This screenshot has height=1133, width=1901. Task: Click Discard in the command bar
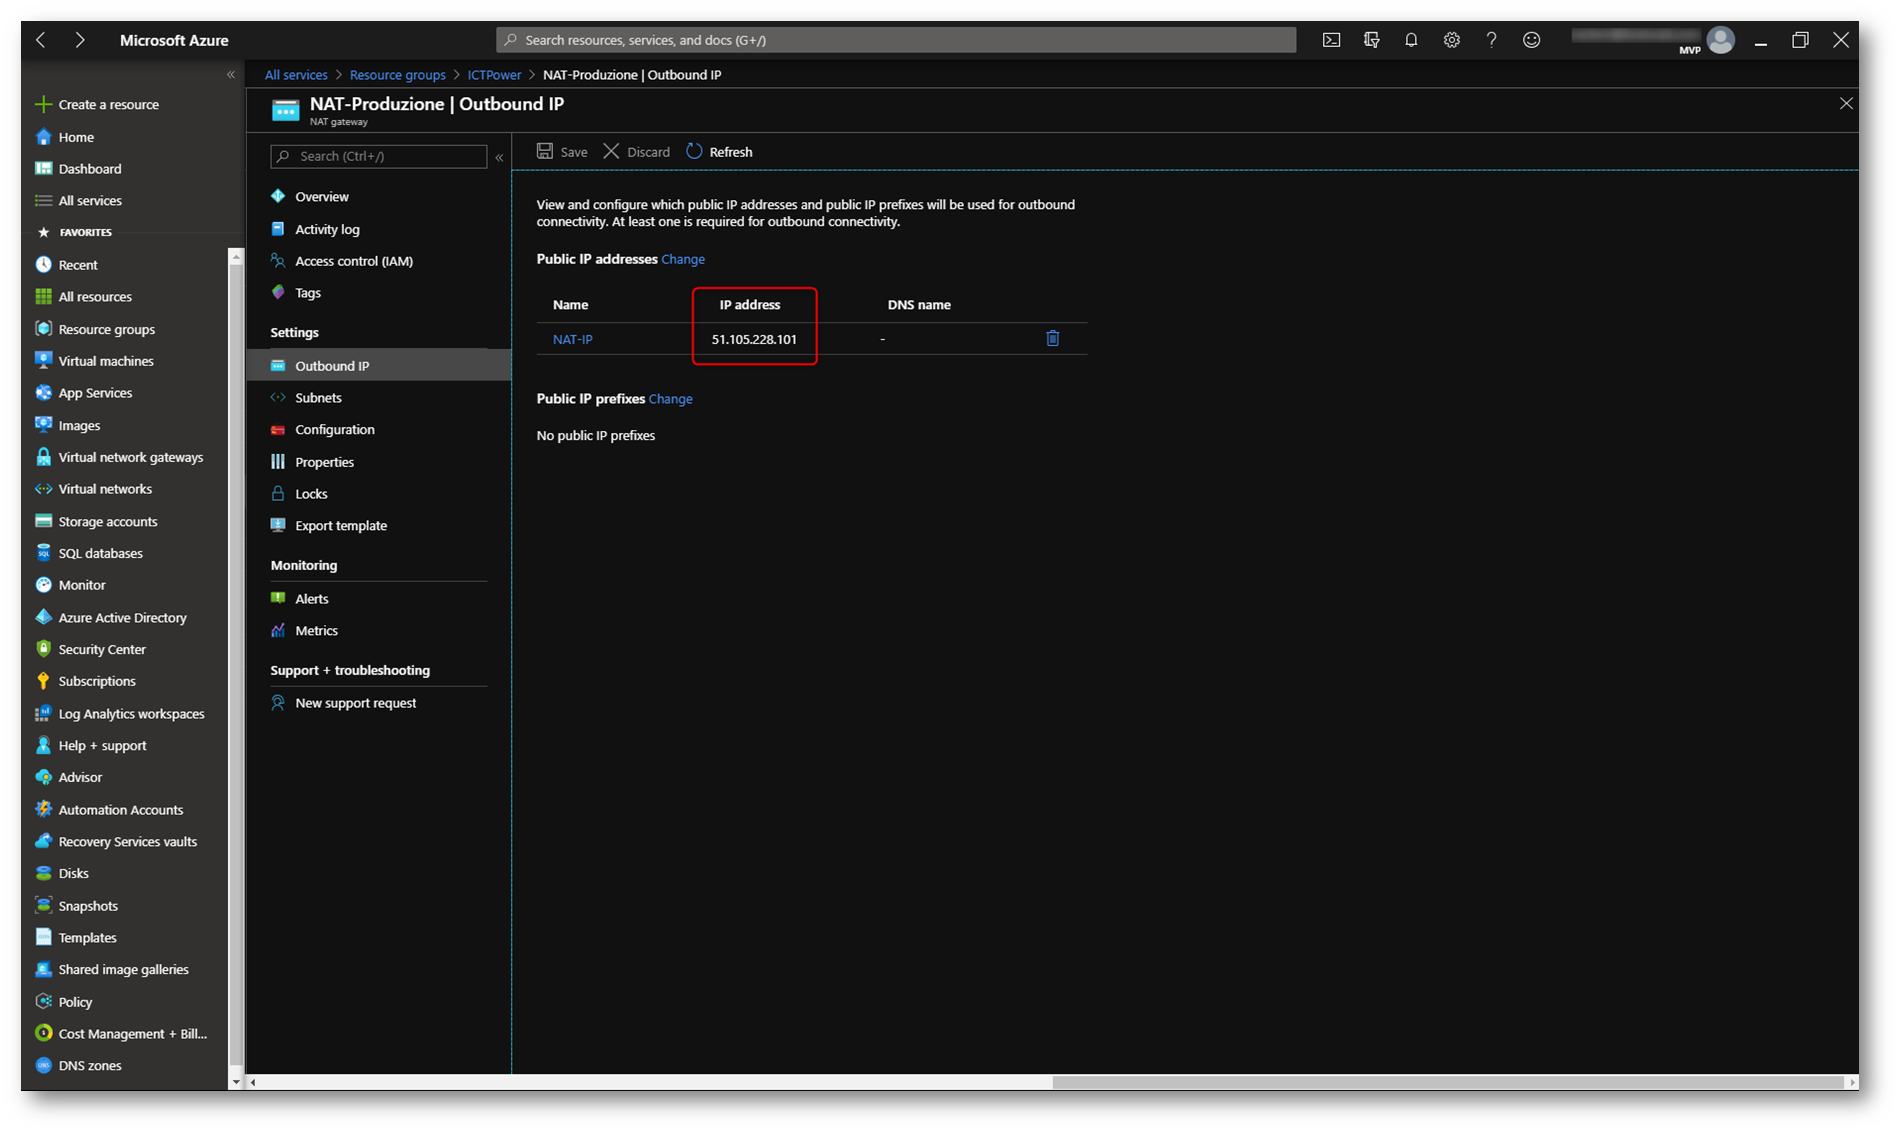[x=637, y=152]
